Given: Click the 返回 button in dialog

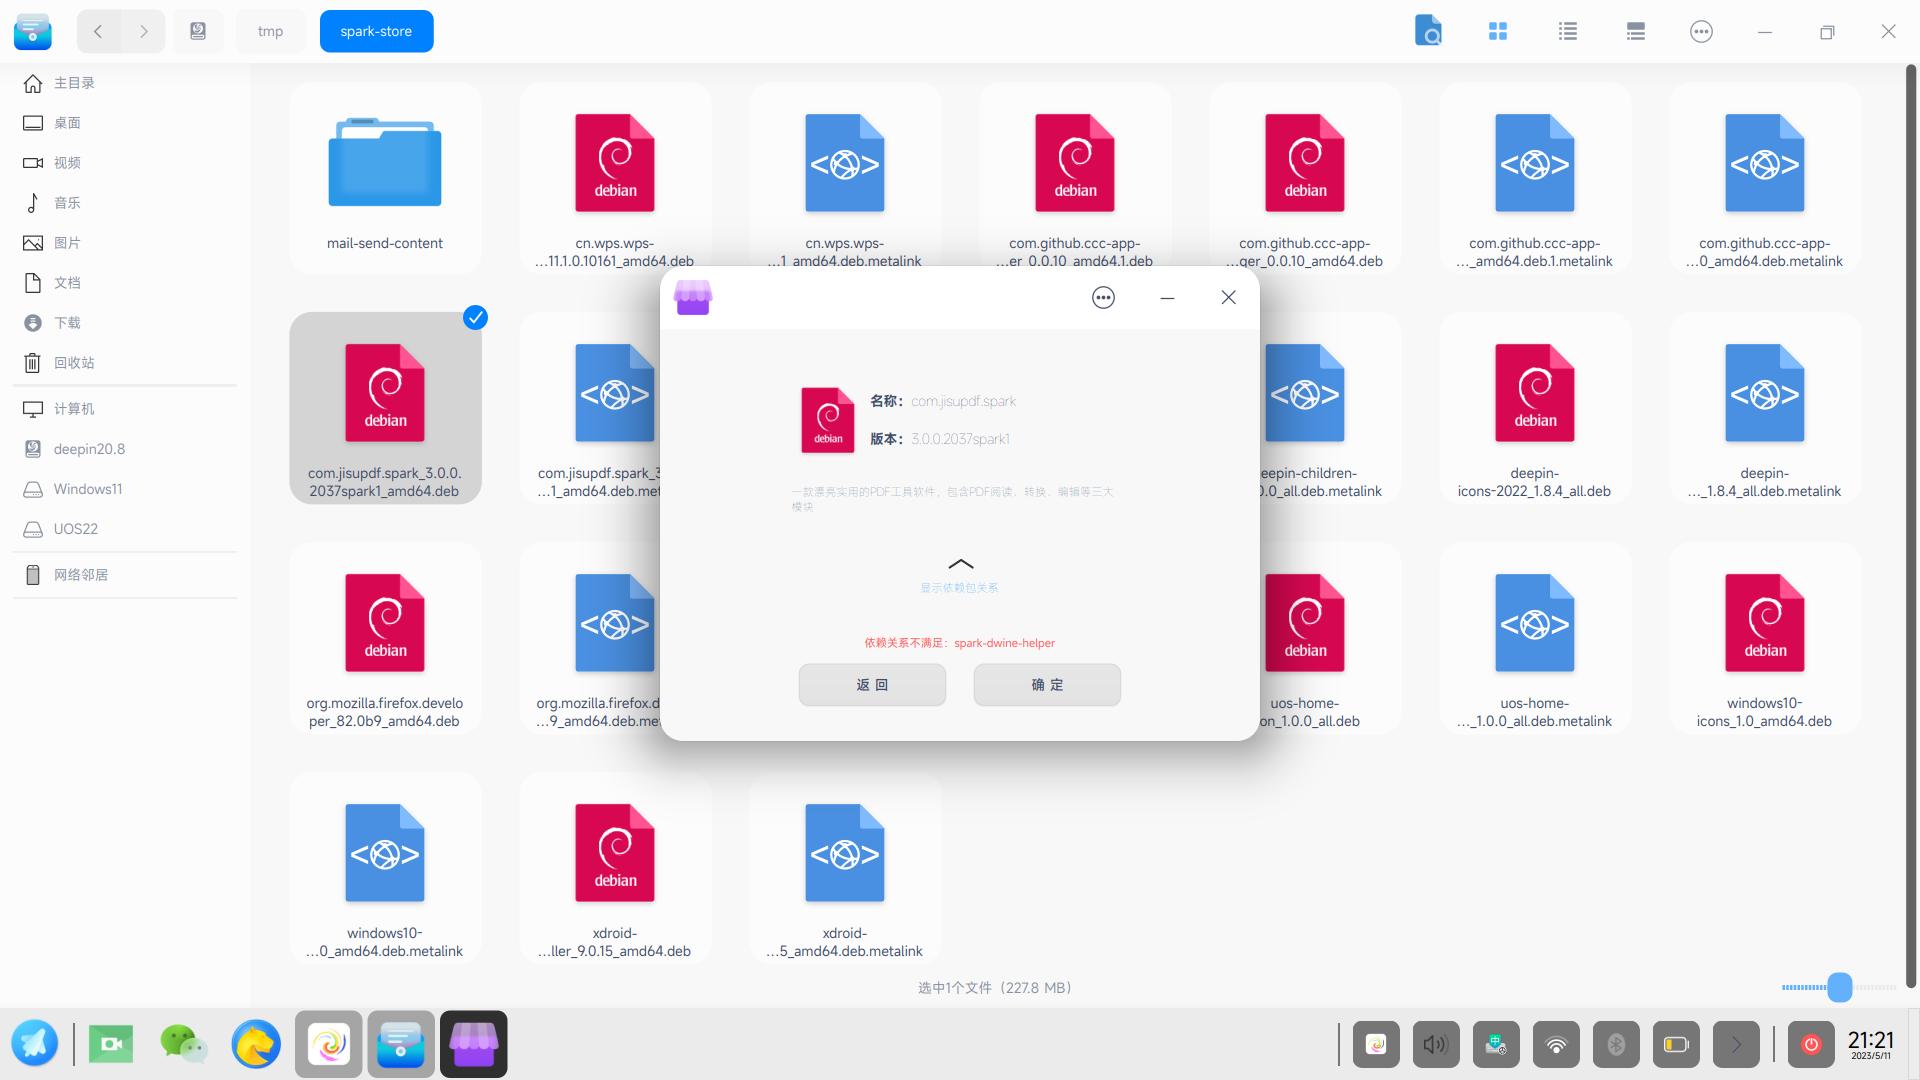Looking at the screenshot, I should pos(872,685).
